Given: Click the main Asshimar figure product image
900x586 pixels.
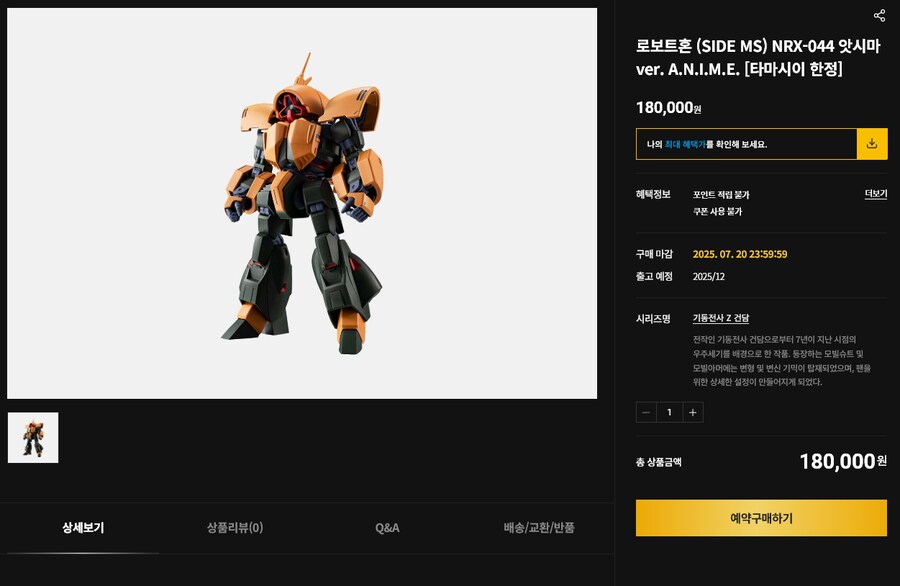Looking at the screenshot, I should (302, 204).
